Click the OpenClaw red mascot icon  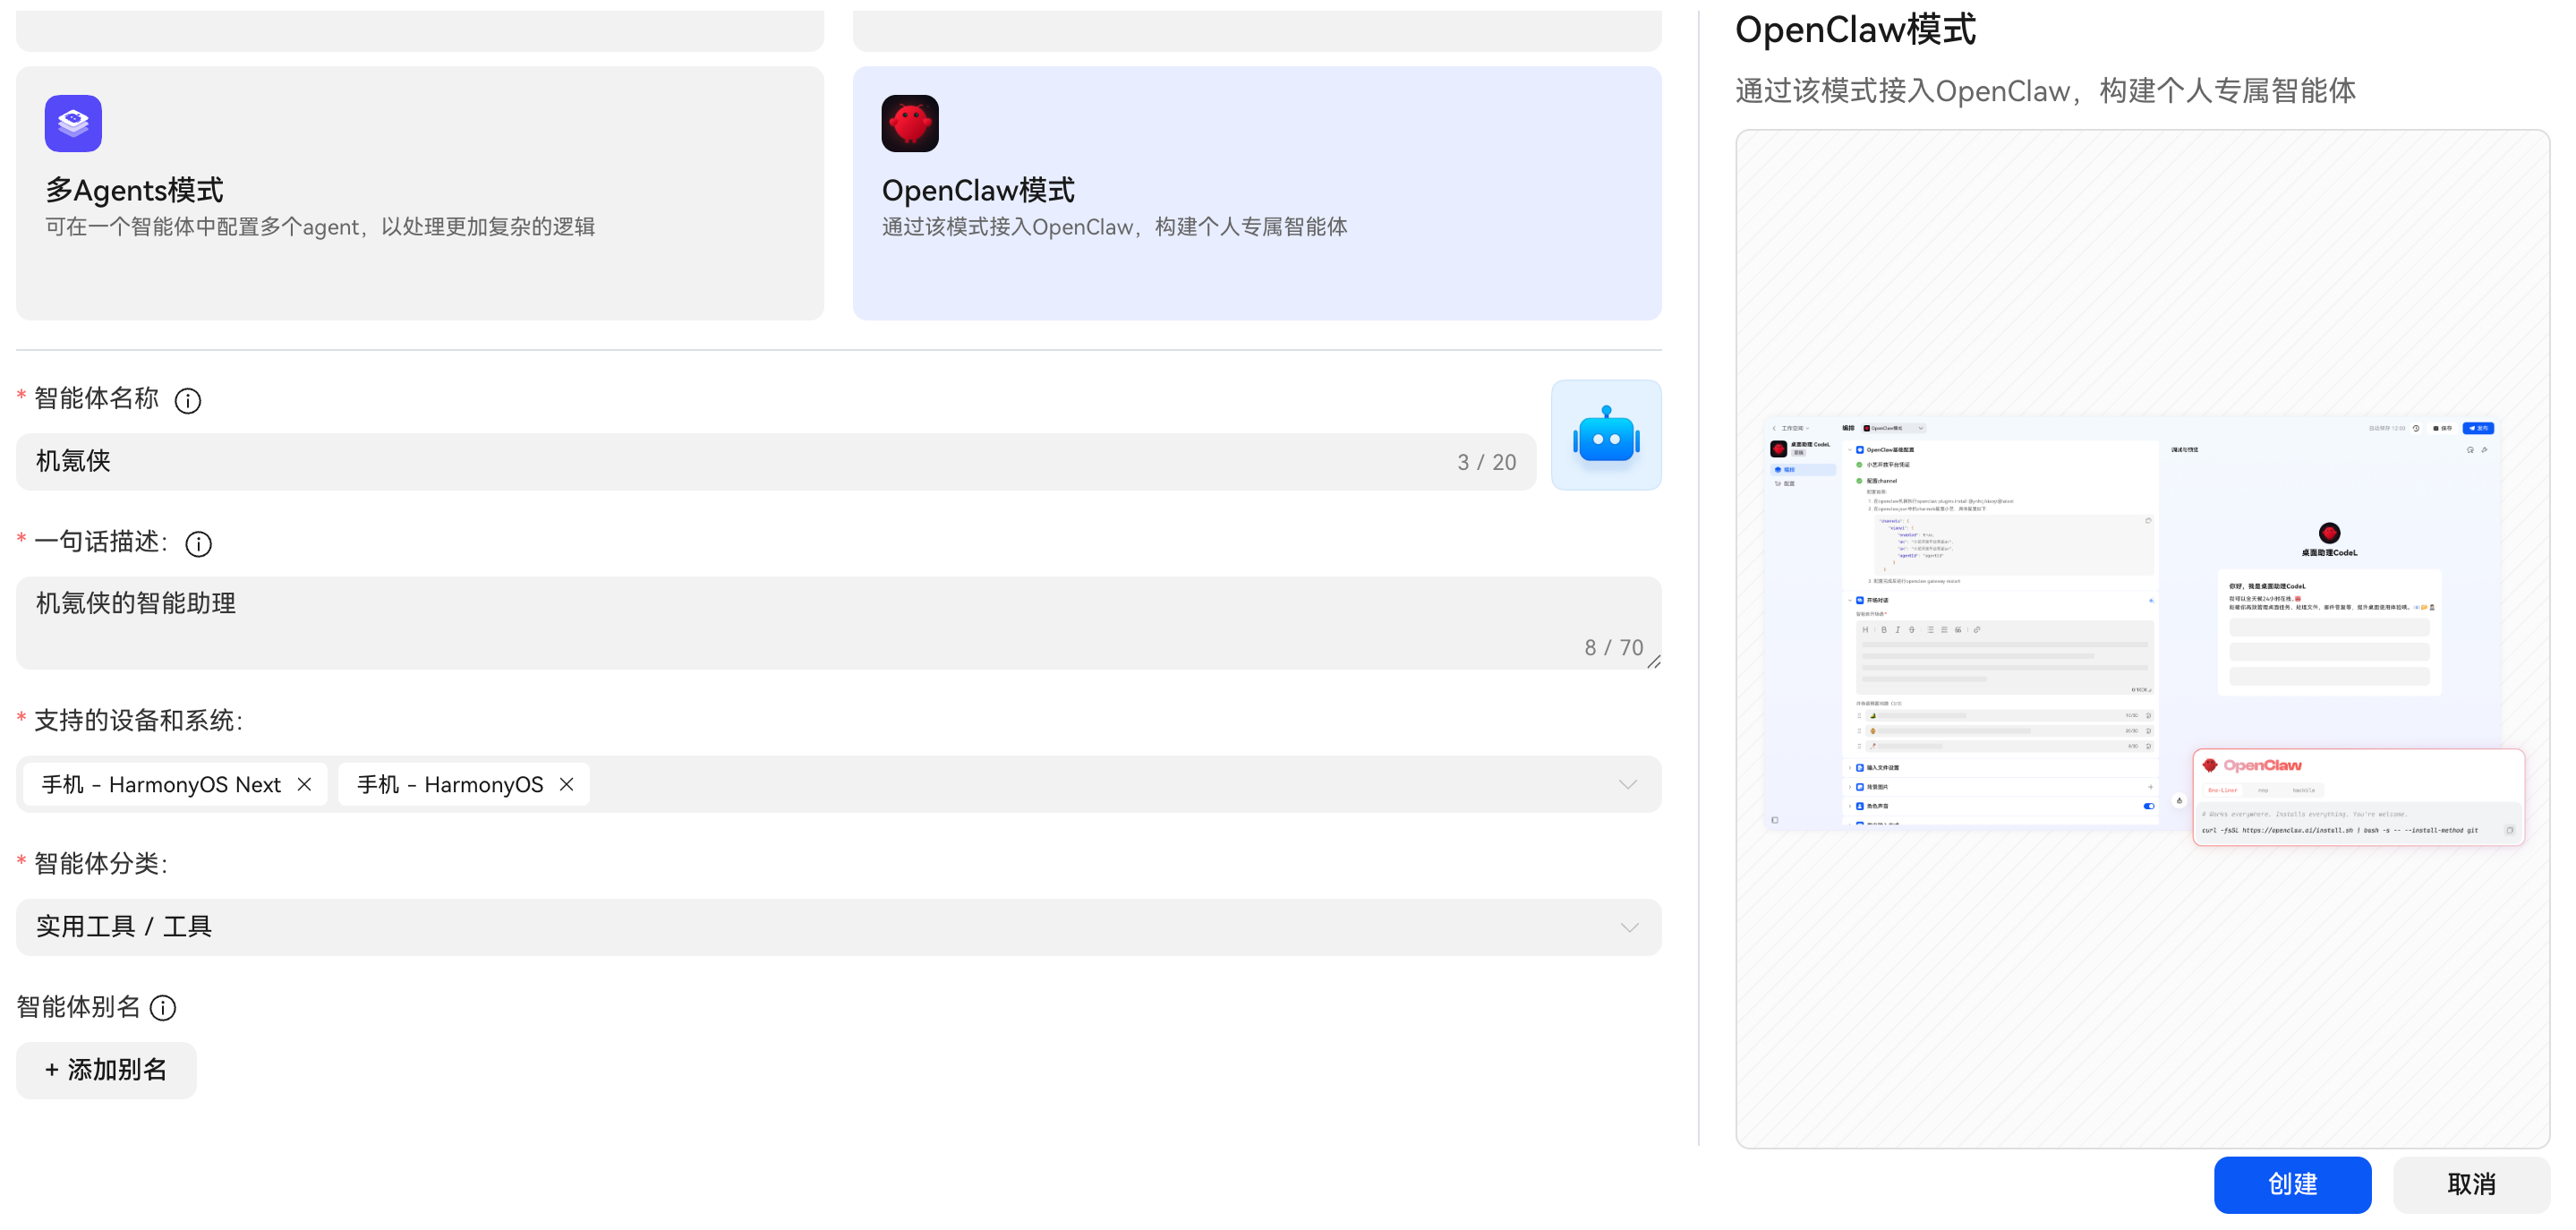909,123
